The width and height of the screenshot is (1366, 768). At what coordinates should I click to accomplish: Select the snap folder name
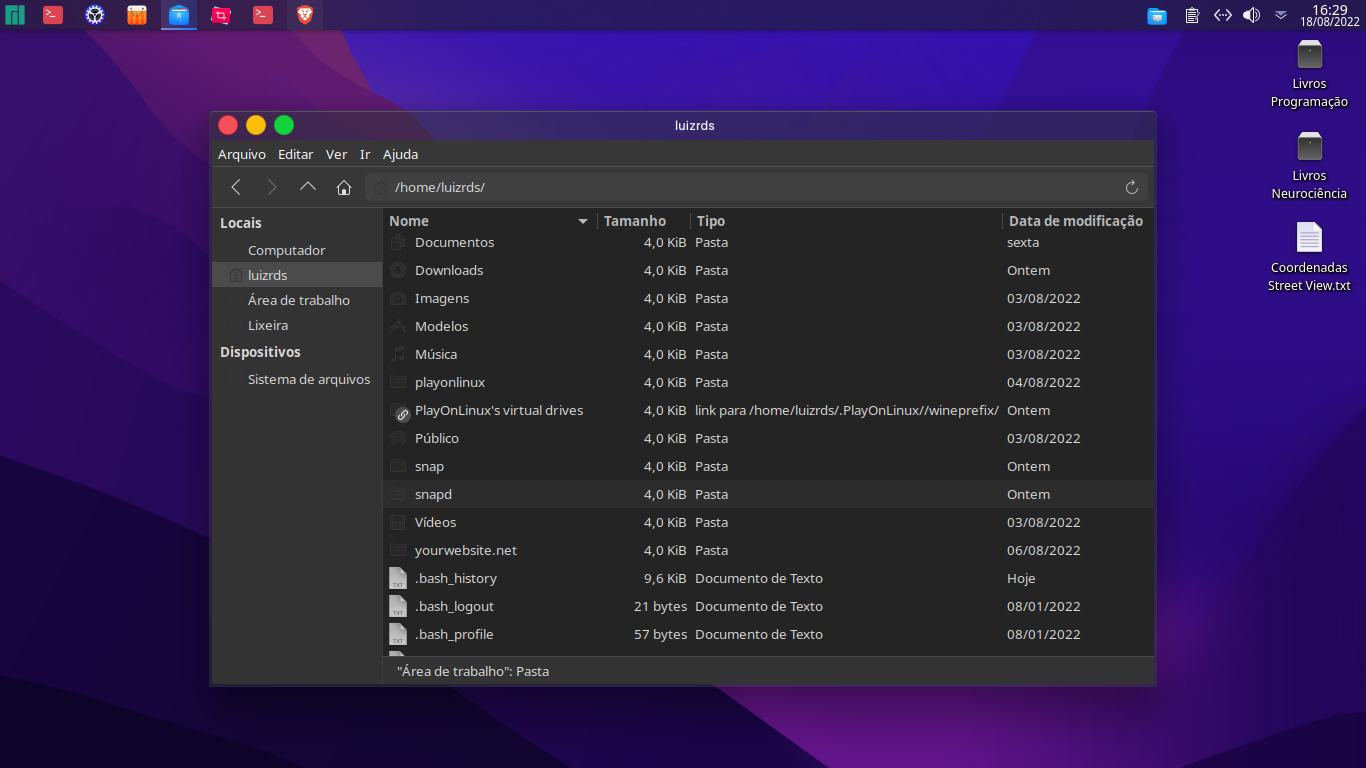tap(429, 467)
